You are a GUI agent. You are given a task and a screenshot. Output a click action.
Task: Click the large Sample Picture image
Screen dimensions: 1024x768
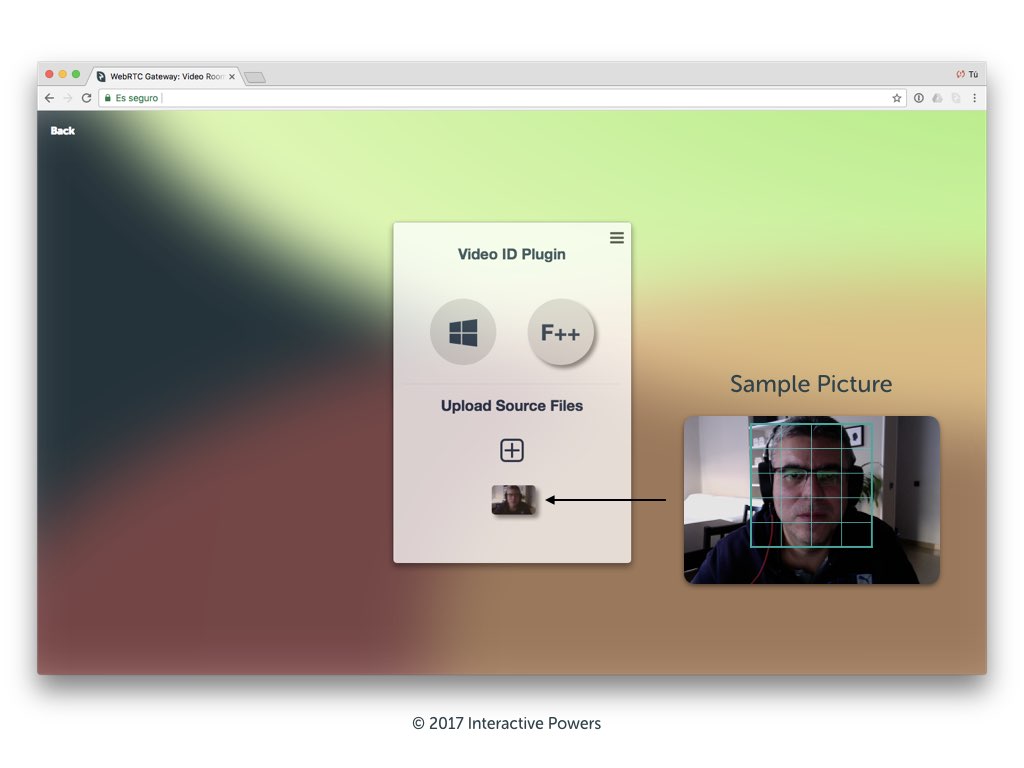[811, 500]
